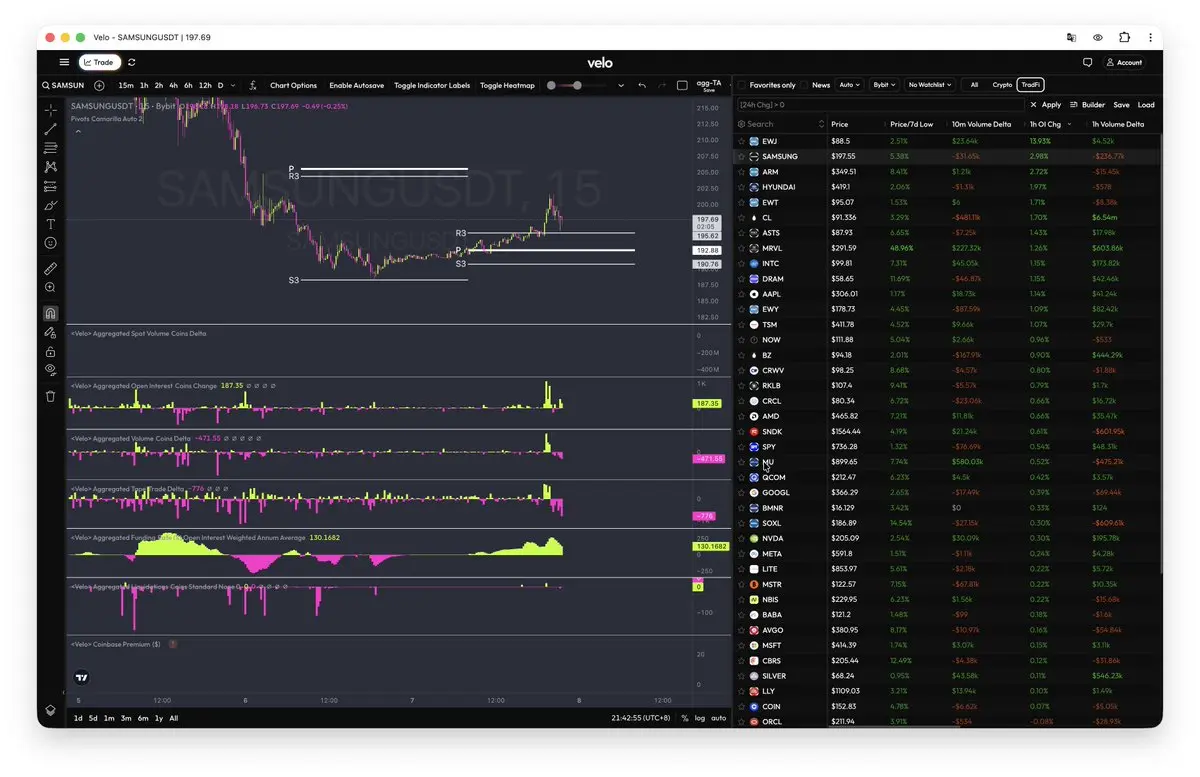Screen dimensions: 1200x777
Task: Select the TradFi market tab
Action: (x=1031, y=85)
